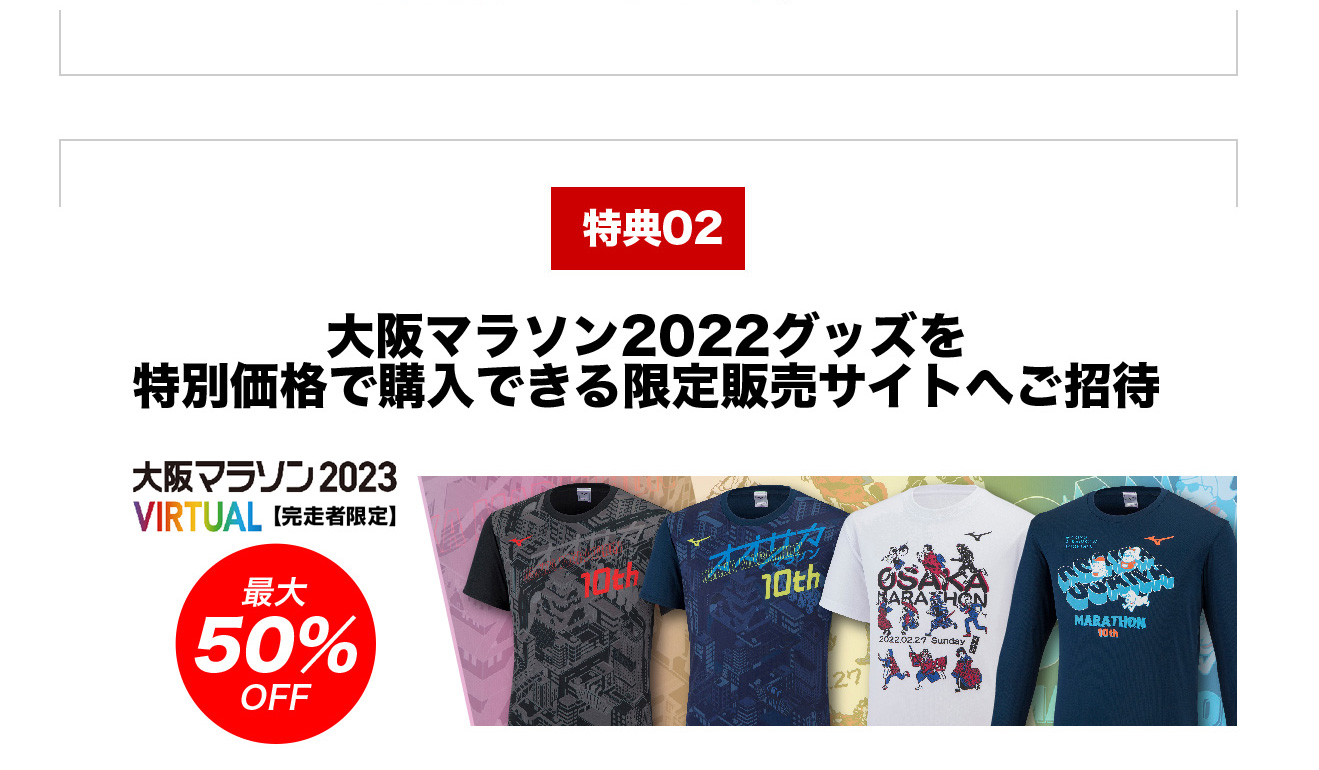Open the 大阪マラソン2023 logo
1319x770 pixels.
click(265, 477)
